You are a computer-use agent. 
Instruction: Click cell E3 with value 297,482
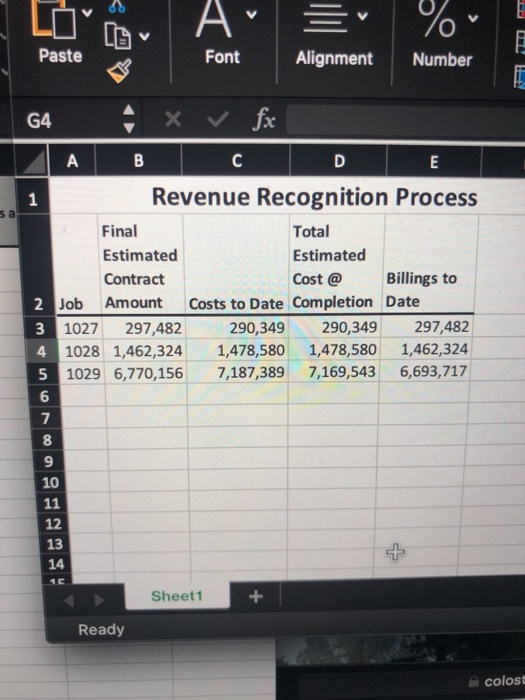(428, 326)
